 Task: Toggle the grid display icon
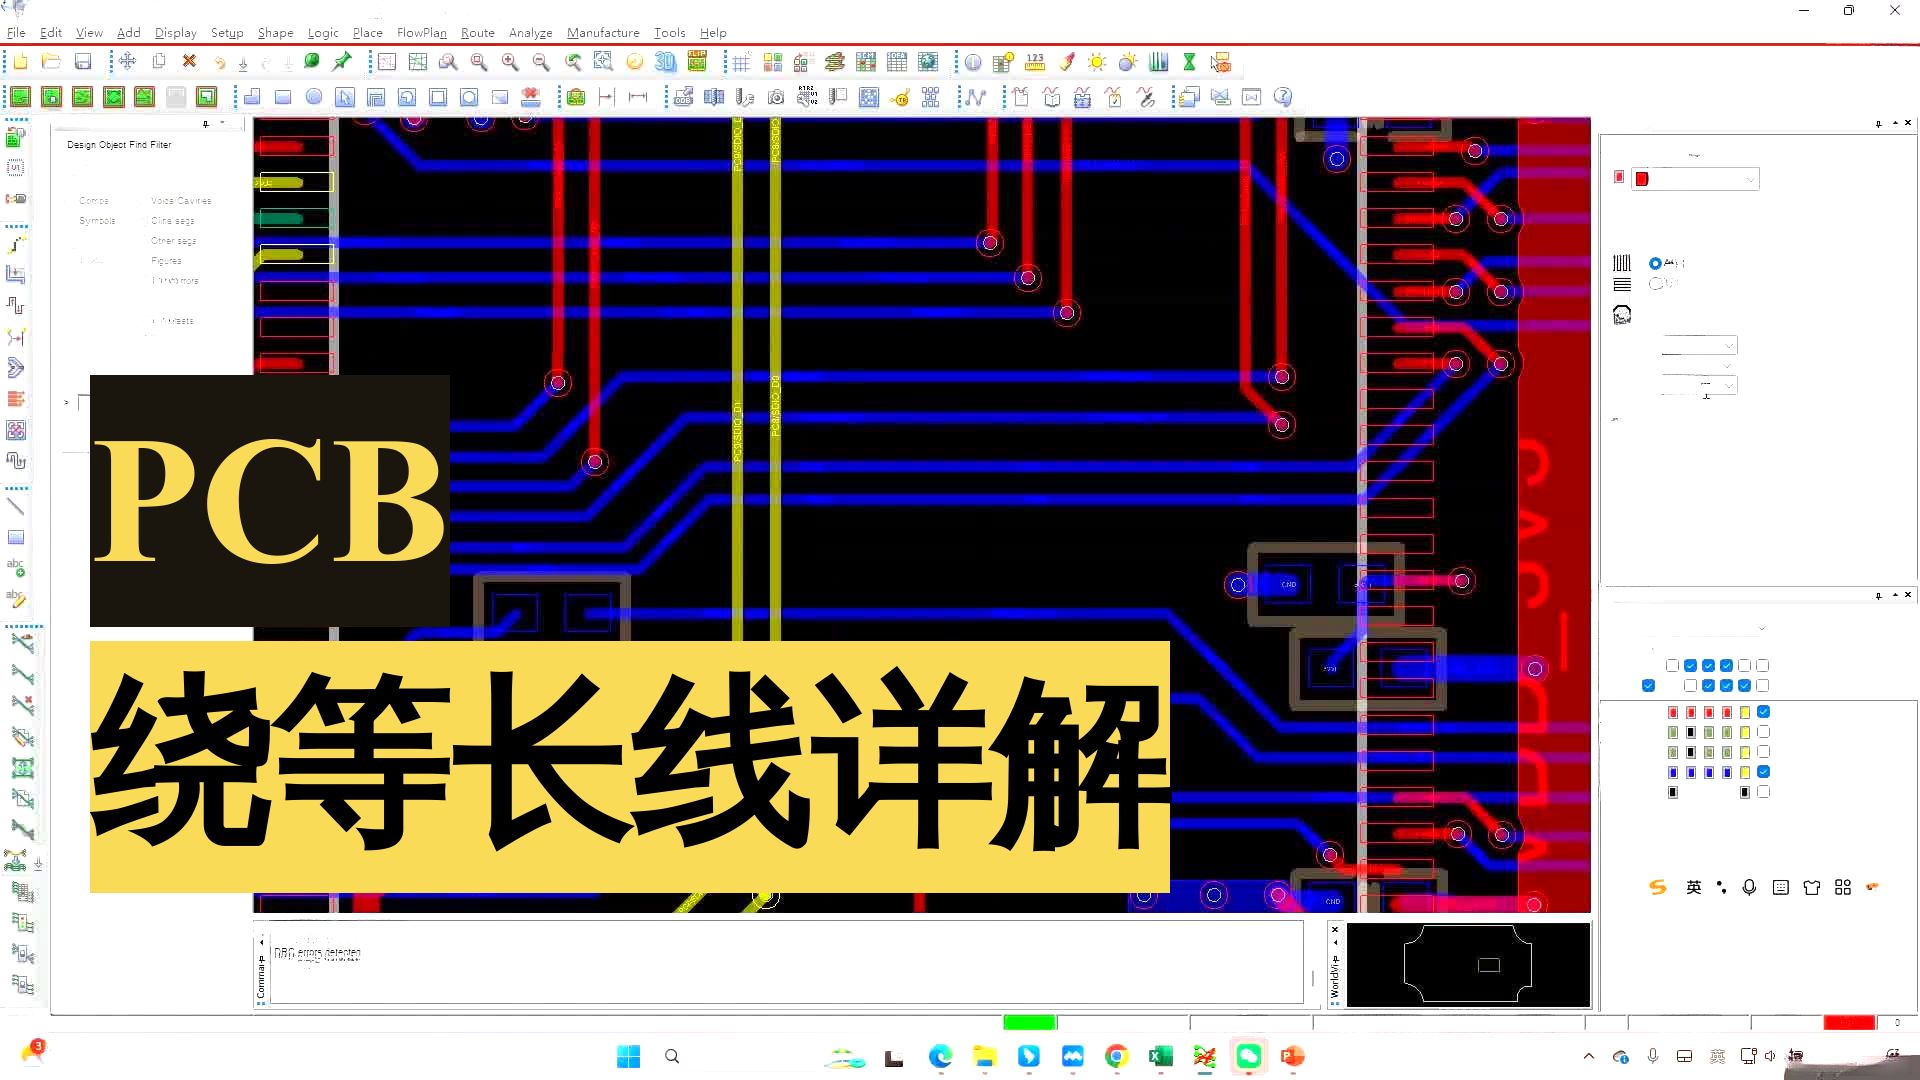pos(741,62)
